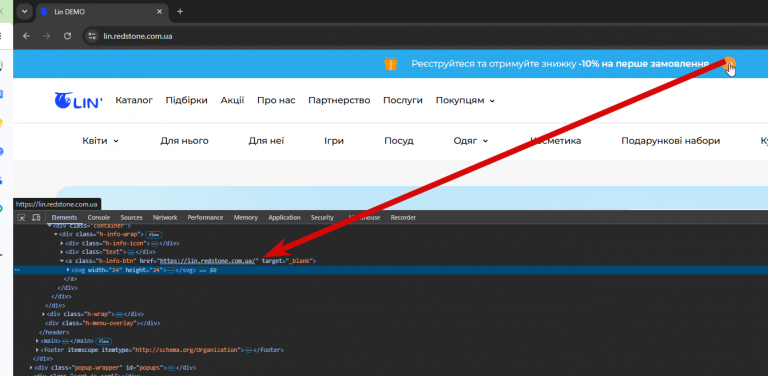The image size is (768, 376).
Task: Open the Для неї category
Action: [x=266, y=141]
